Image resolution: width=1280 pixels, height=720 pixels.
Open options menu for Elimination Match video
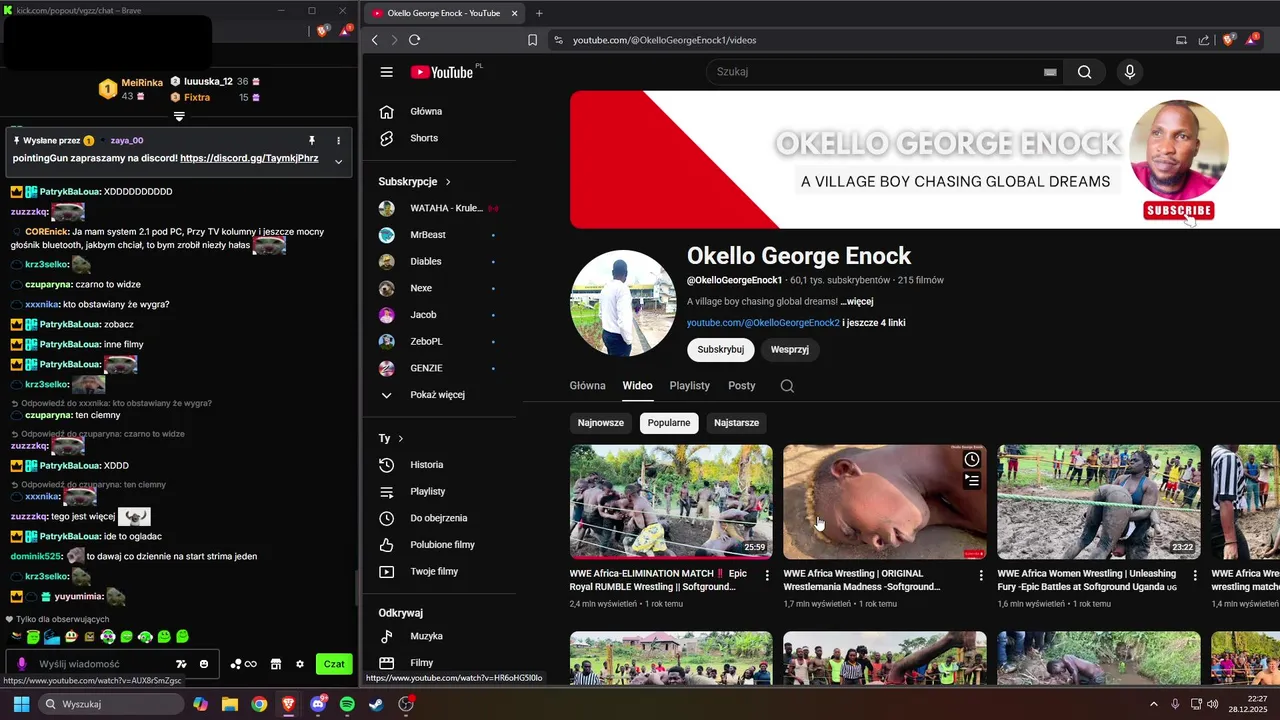(x=767, y=576)
